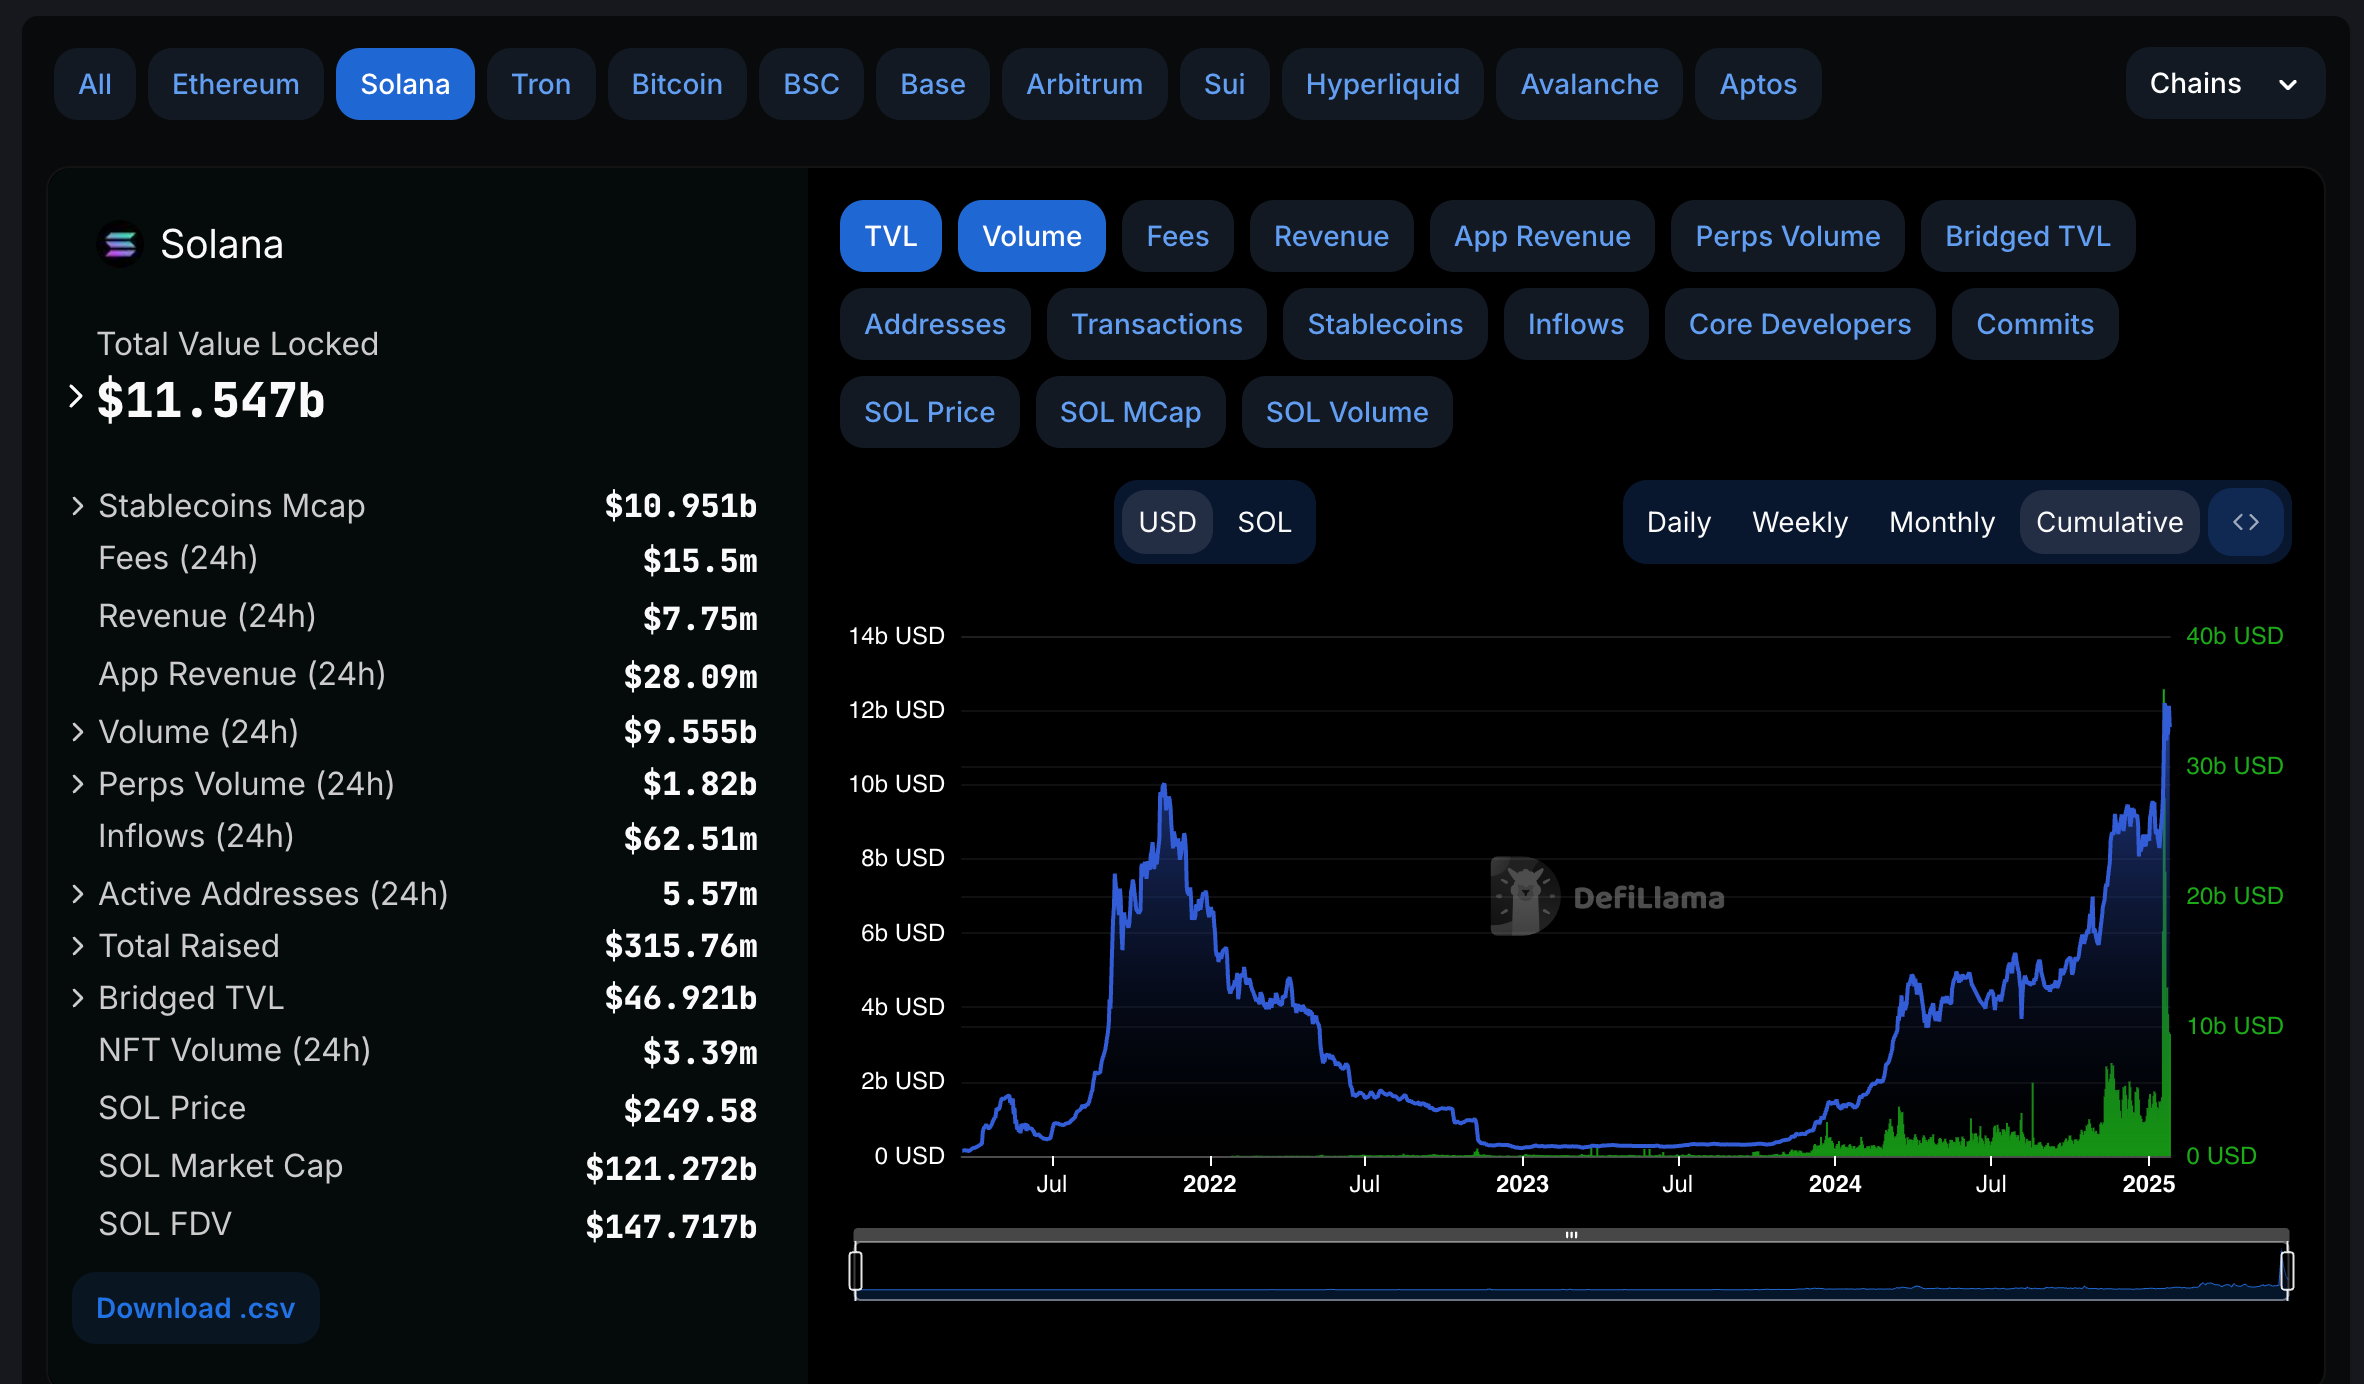Select Cumulative chart grouping
Image resolution: width=2364 pixels, height=1384 pixels.
2109,522
